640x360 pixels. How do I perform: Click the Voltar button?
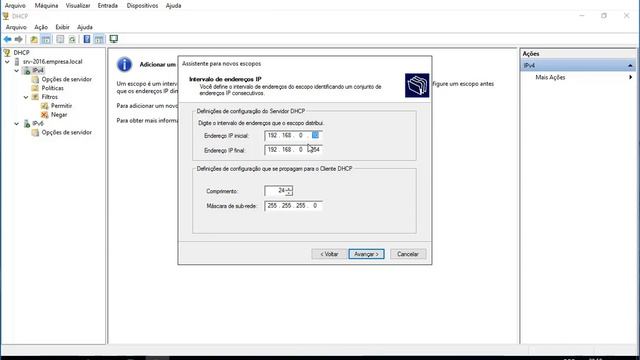click(329, 254)
